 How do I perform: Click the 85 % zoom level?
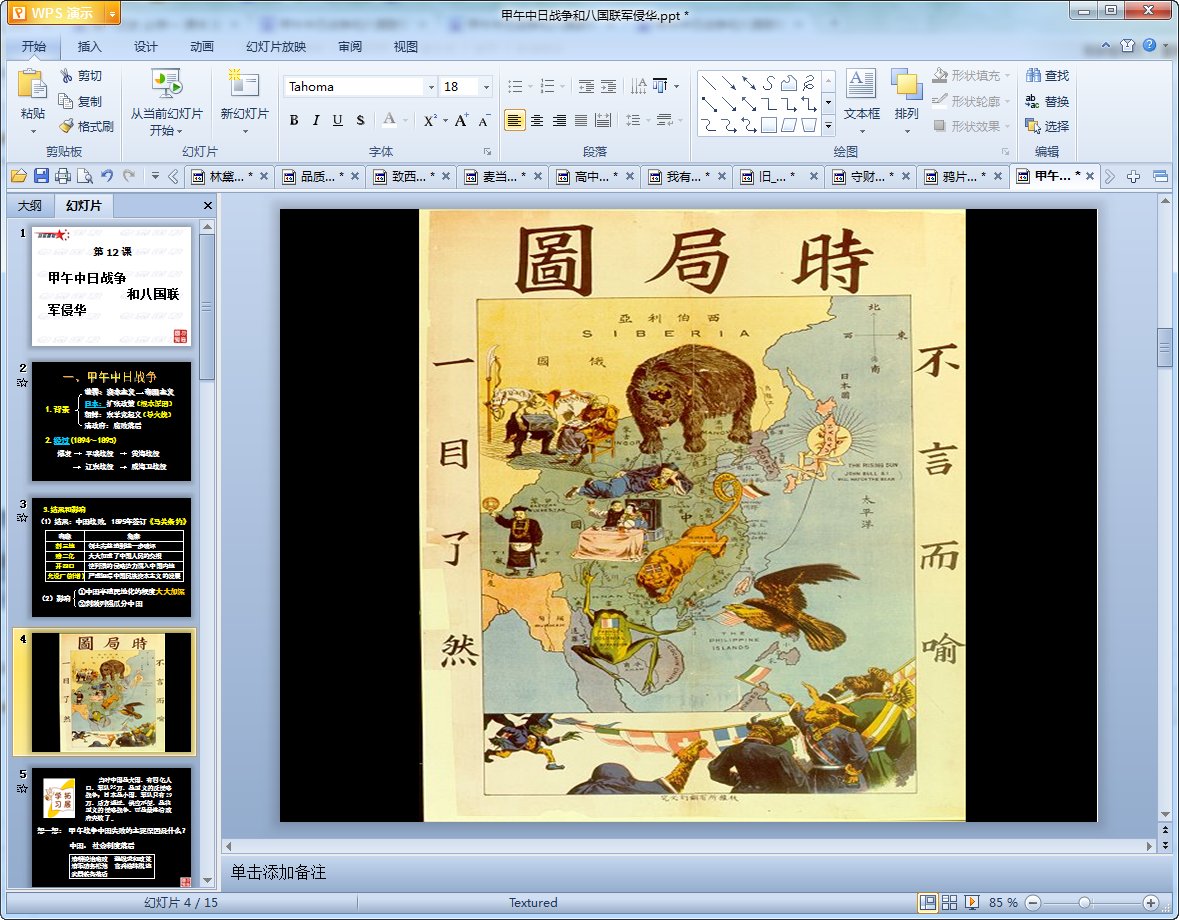coord(1003,903)
